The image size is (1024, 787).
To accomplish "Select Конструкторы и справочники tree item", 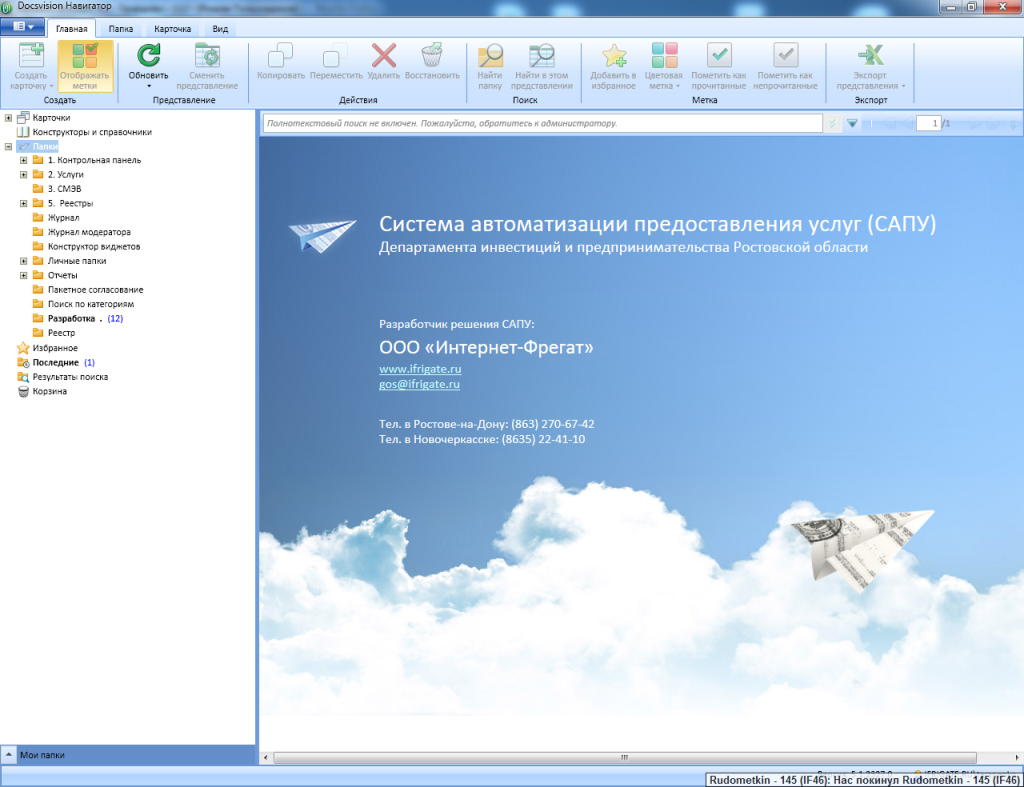I will pyautogui.click(x=92, y=132).
